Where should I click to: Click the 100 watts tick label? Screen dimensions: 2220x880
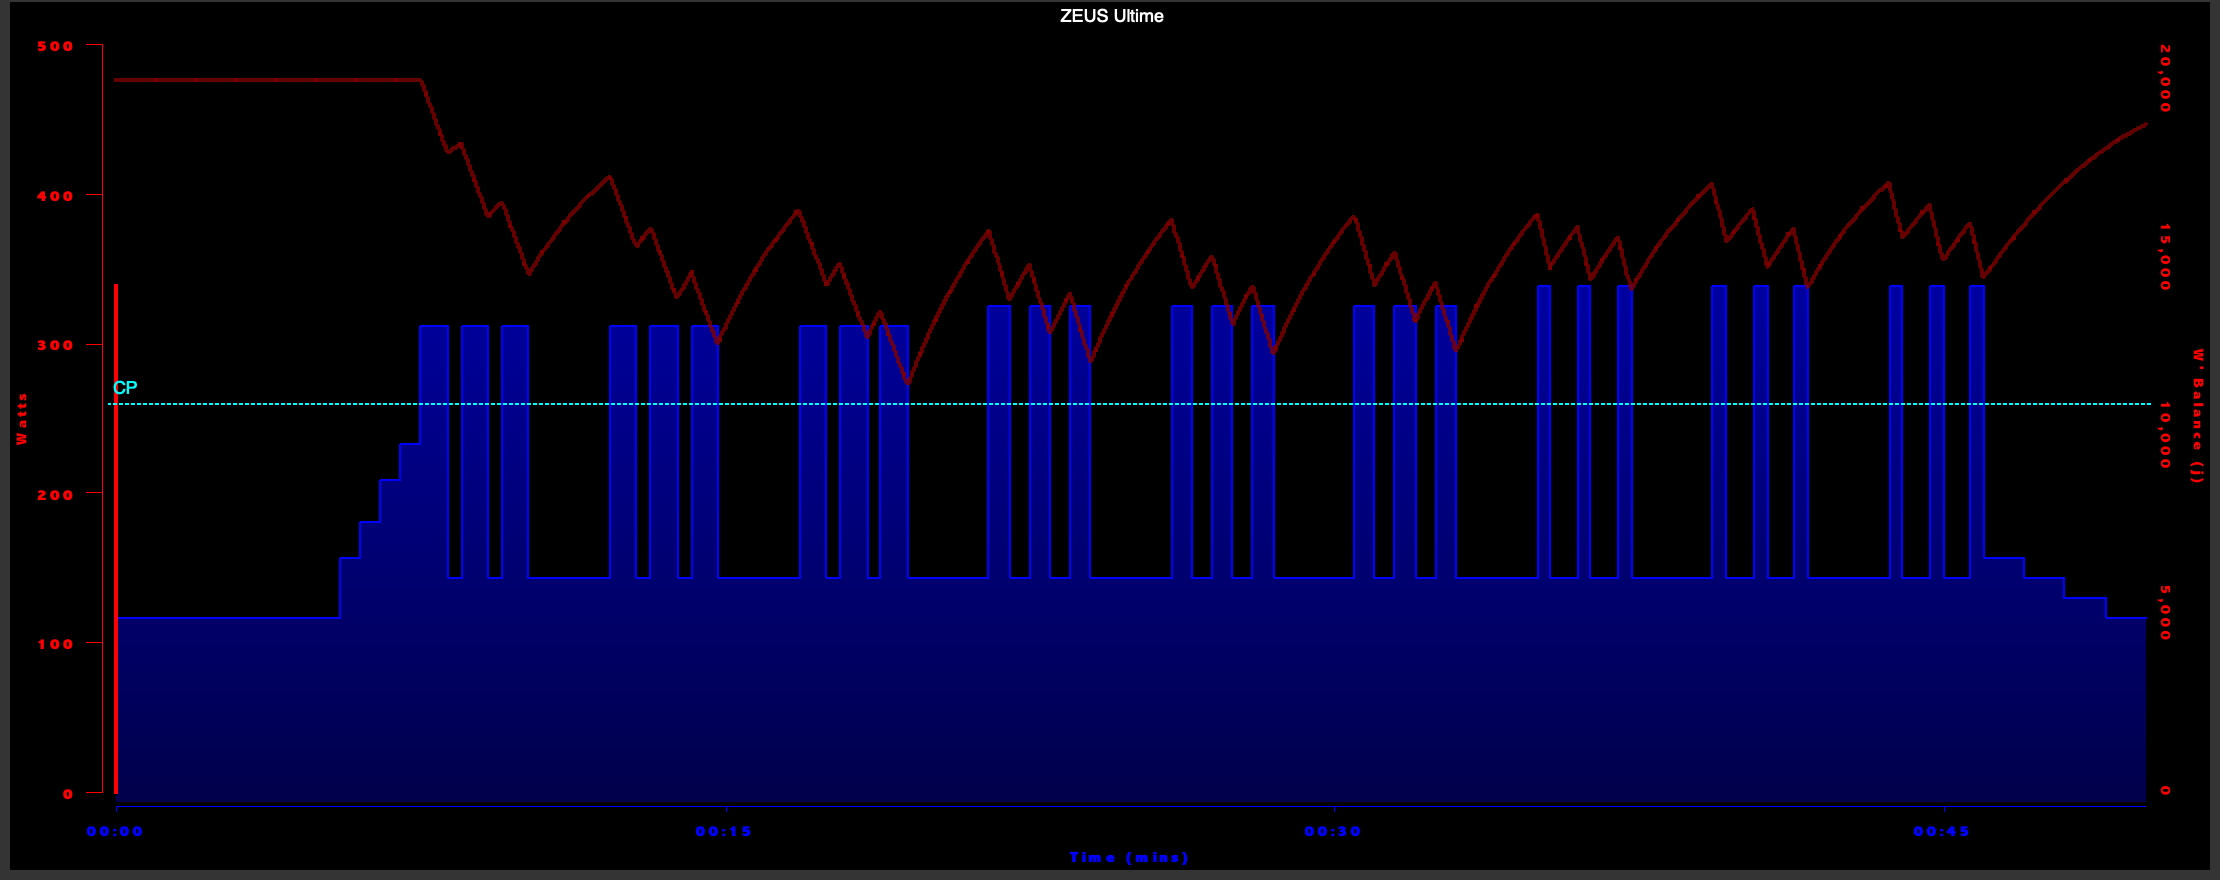click(55, 644)
